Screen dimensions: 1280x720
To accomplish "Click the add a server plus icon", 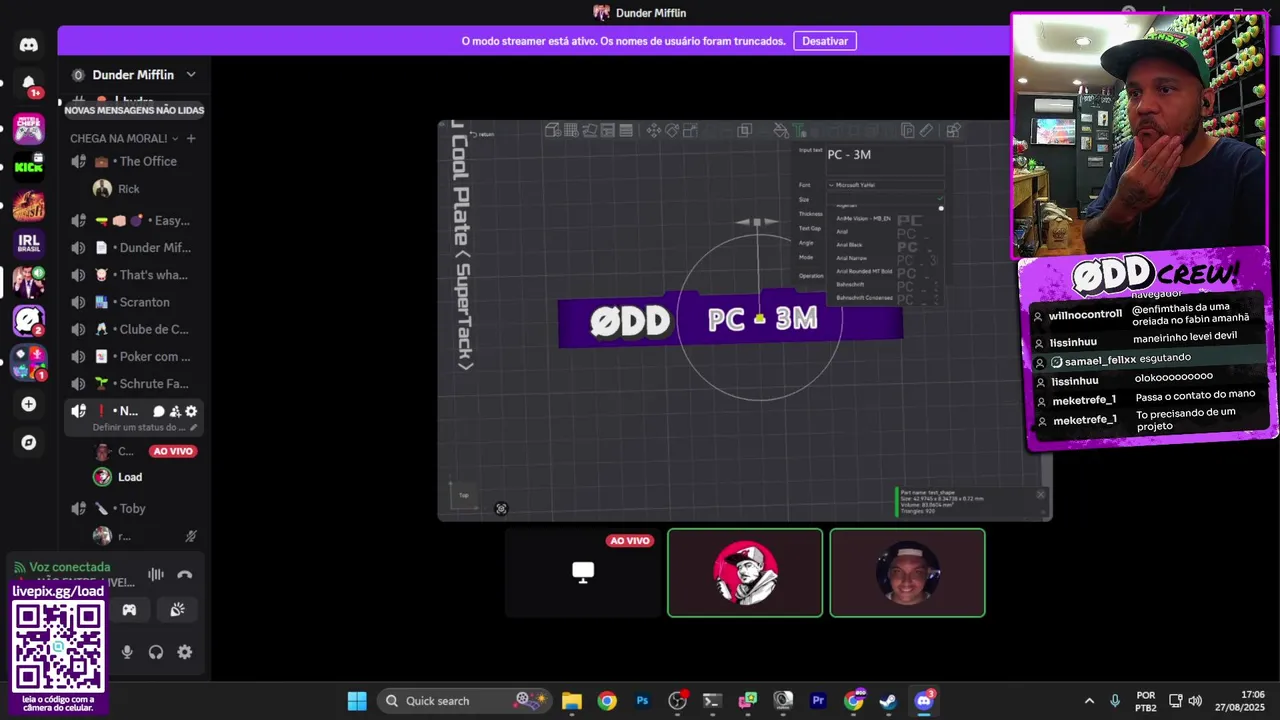I will 28,404.
